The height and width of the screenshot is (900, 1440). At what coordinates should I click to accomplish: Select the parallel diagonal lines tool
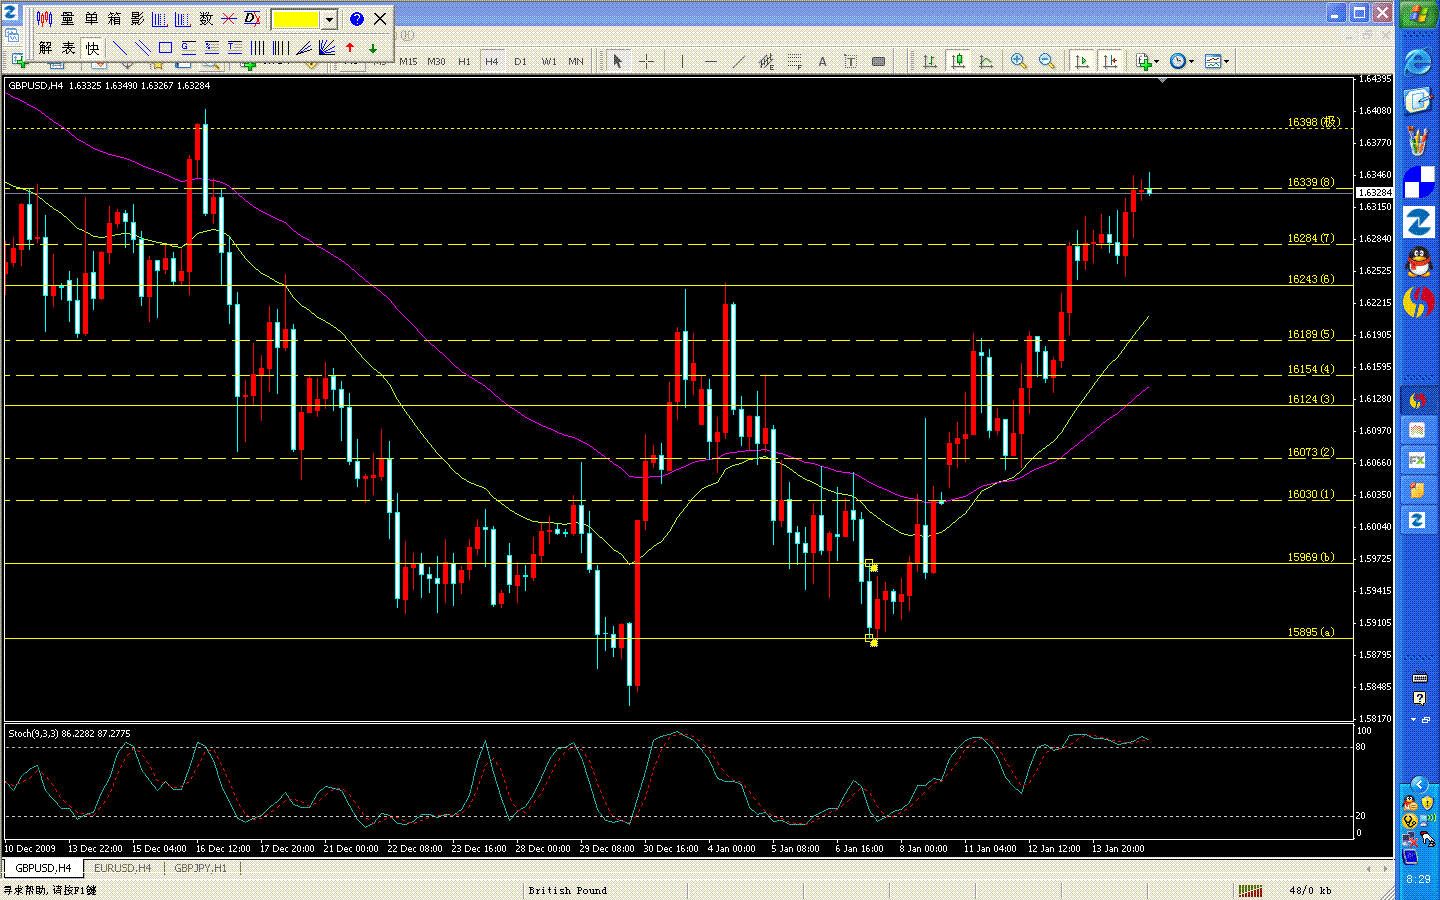[x=143, y=47]
